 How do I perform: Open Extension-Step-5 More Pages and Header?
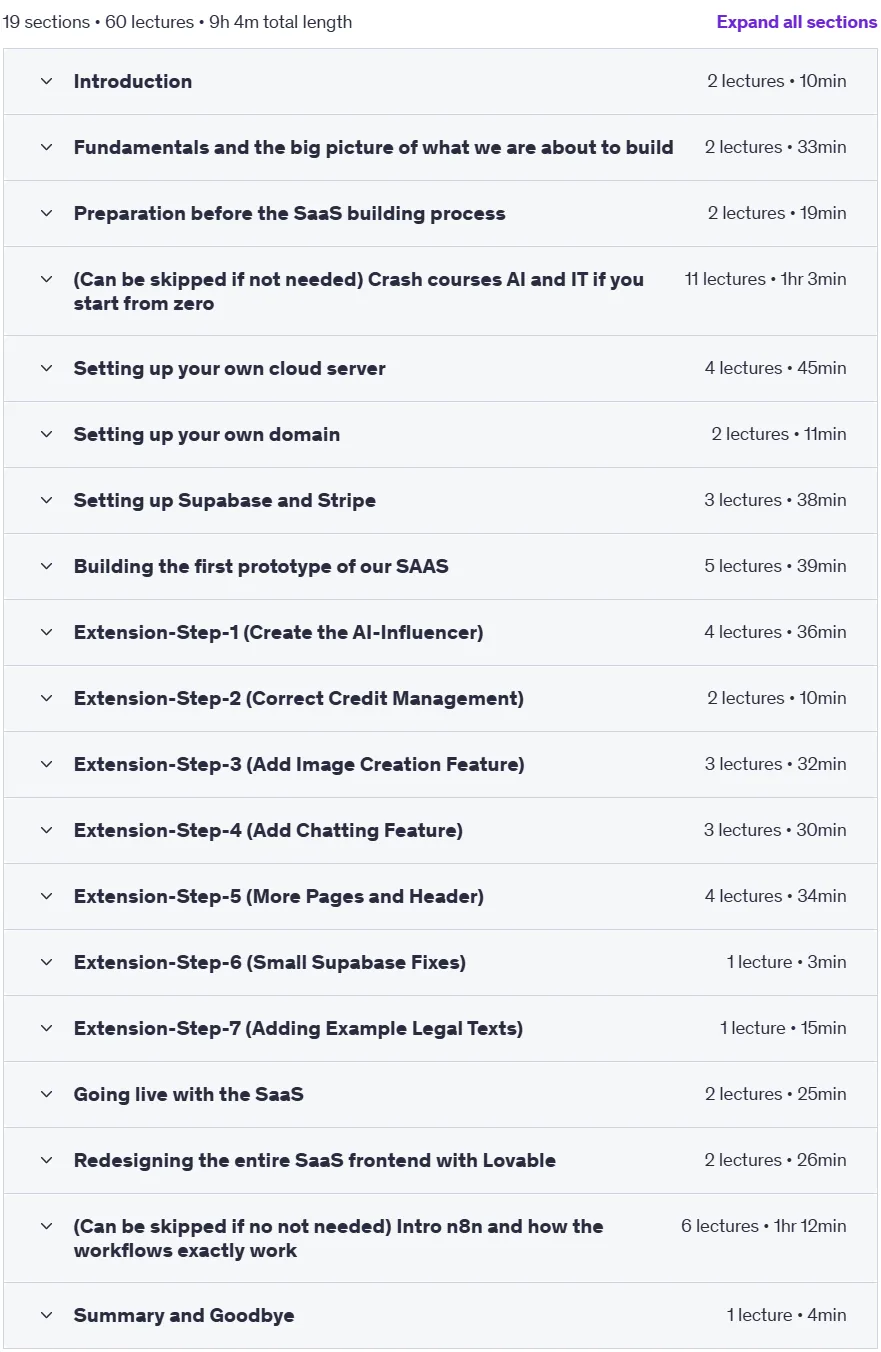coord(440,896)
